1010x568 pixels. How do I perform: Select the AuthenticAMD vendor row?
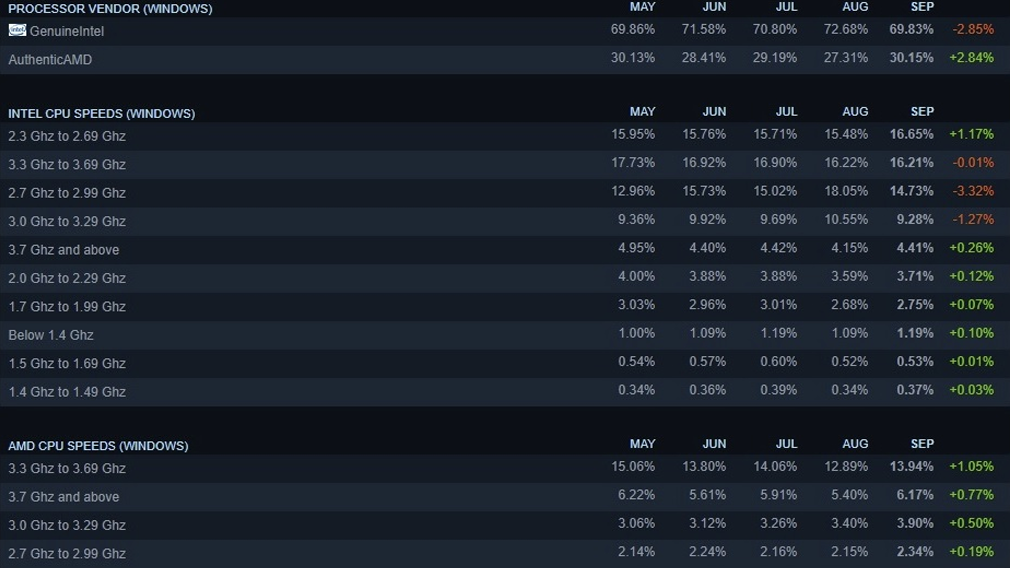coord(505,59)
